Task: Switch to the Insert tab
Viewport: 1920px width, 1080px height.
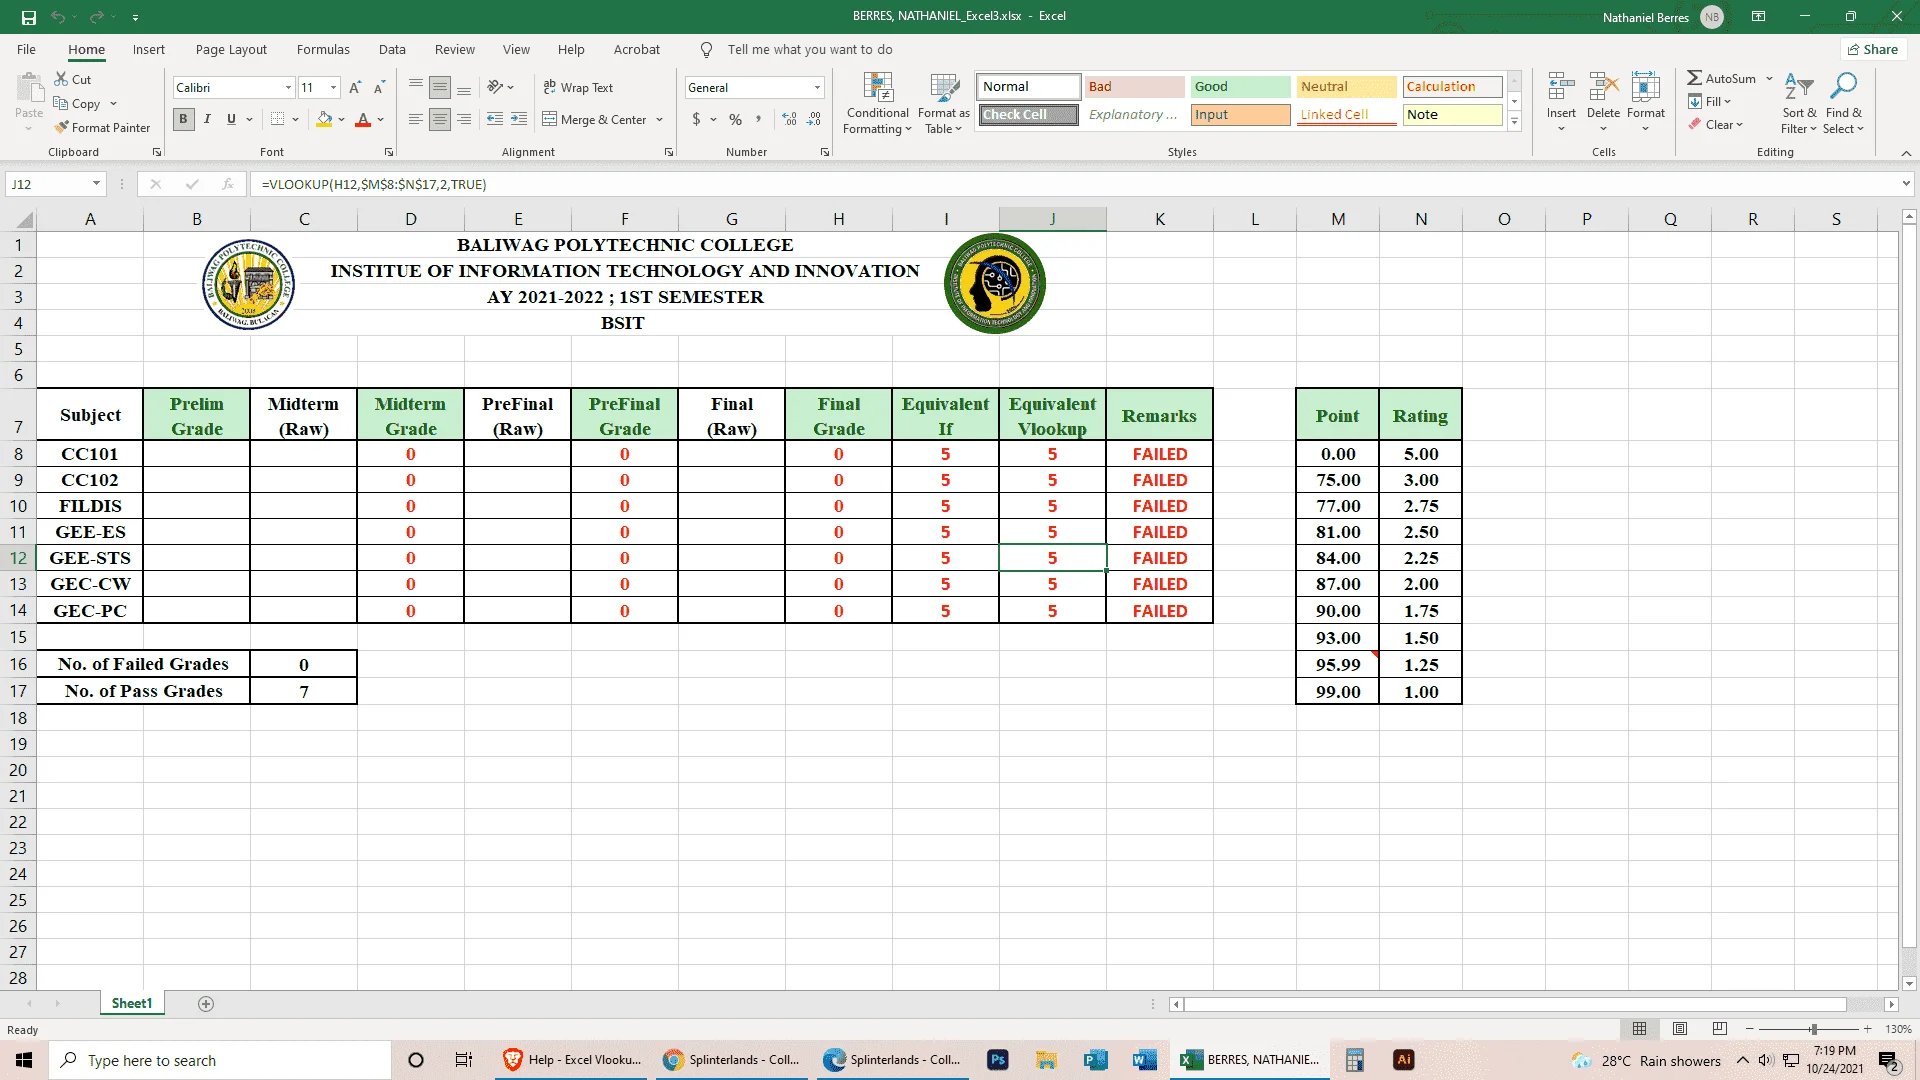Action: [x=148, y=50]
